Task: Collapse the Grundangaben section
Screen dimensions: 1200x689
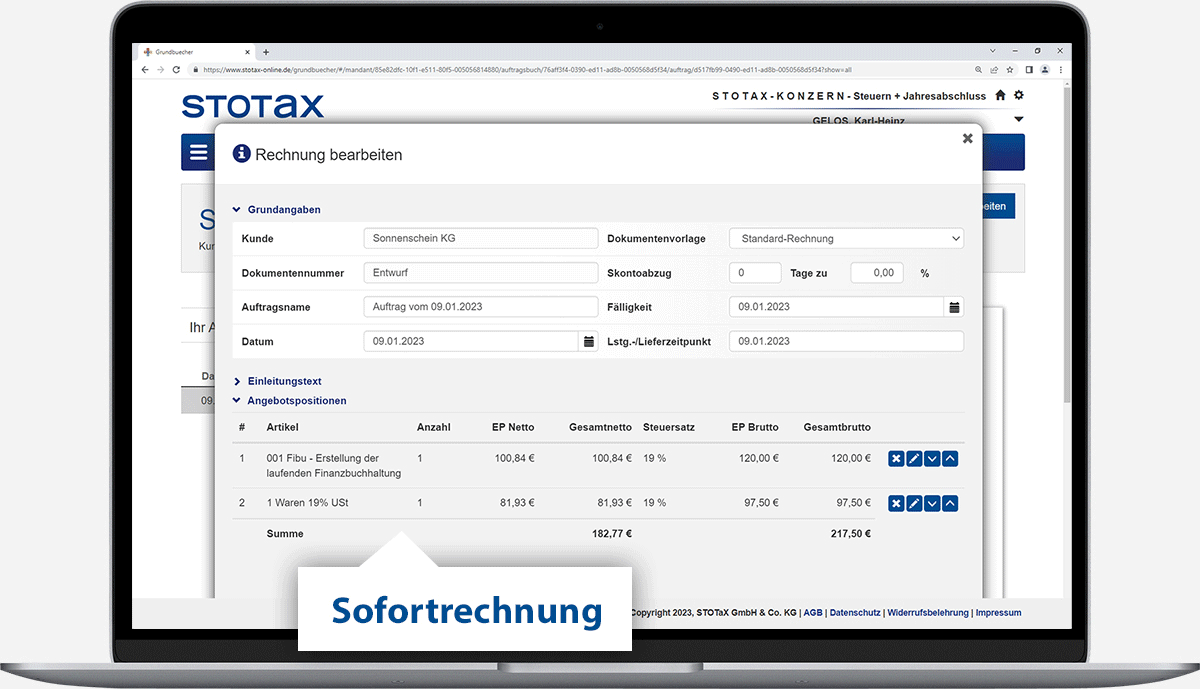Action: 283,210
